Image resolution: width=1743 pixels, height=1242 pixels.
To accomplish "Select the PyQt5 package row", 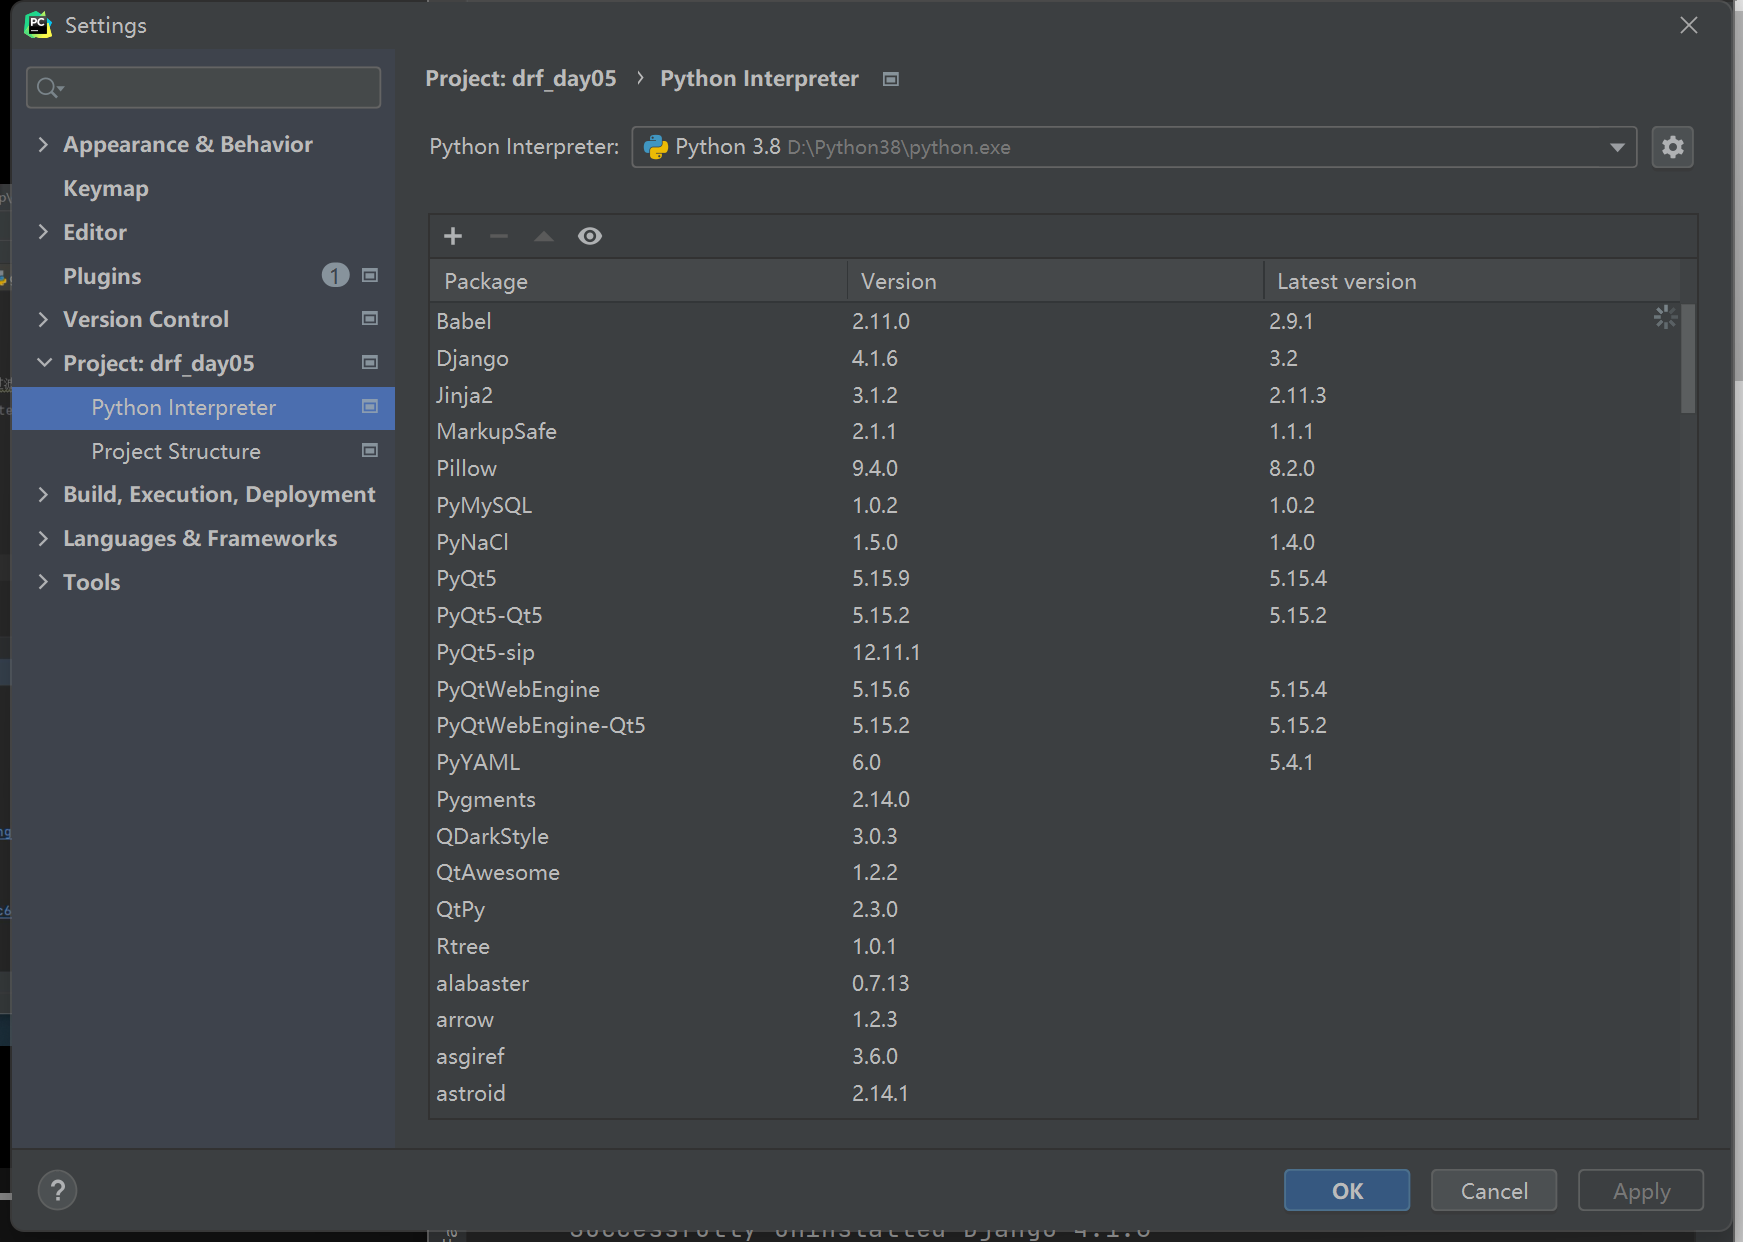I will pos(1055,579).
